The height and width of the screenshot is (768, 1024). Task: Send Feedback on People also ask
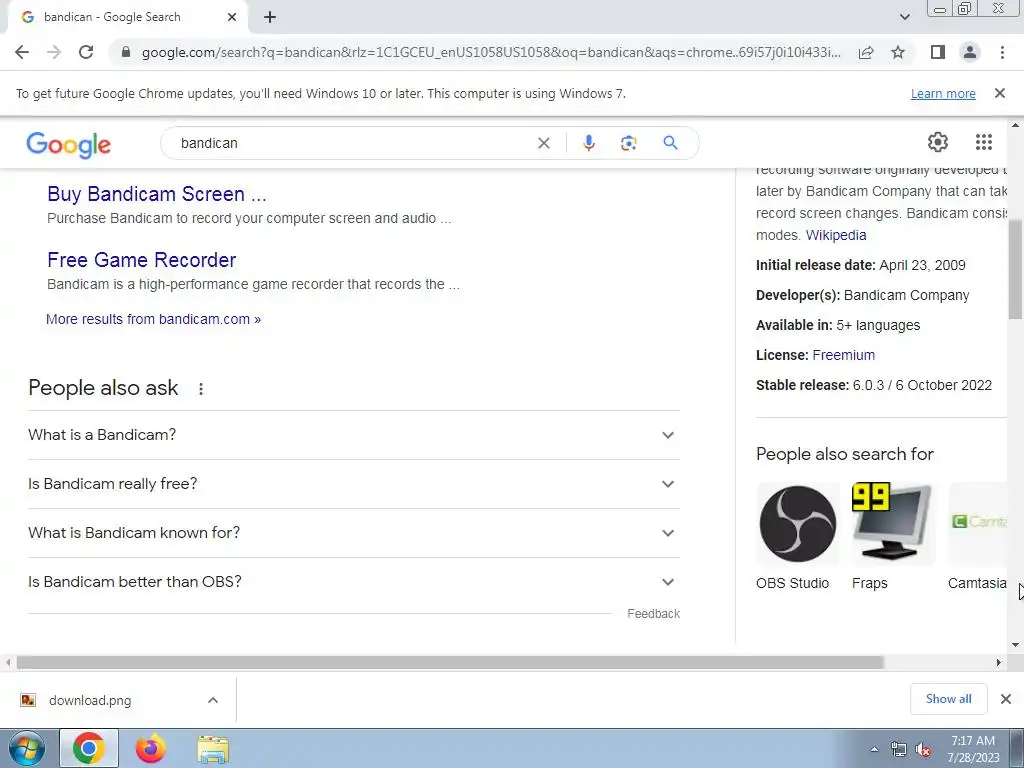(x=653, y=614)
